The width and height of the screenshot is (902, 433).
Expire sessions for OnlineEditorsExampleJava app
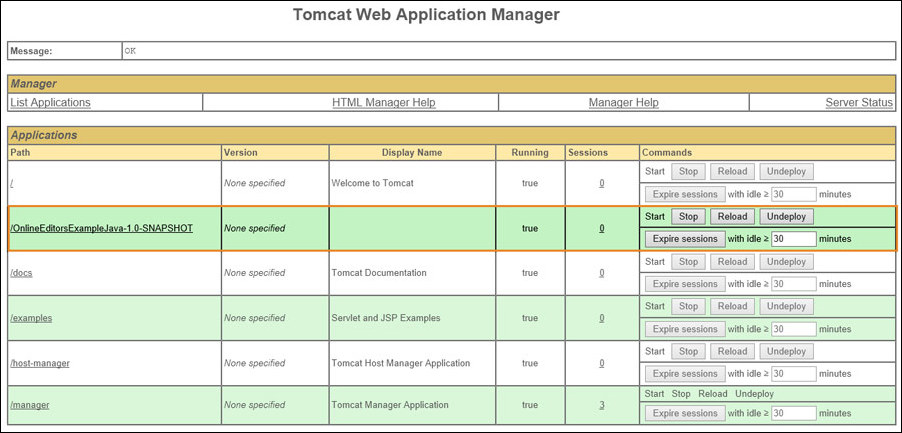(685, 239)
